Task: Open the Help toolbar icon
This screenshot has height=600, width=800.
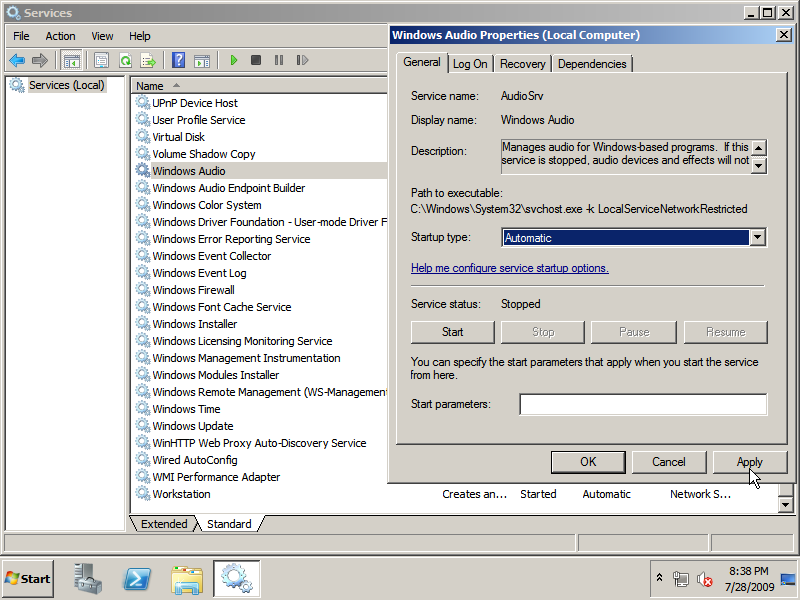Action: point(178,61)
